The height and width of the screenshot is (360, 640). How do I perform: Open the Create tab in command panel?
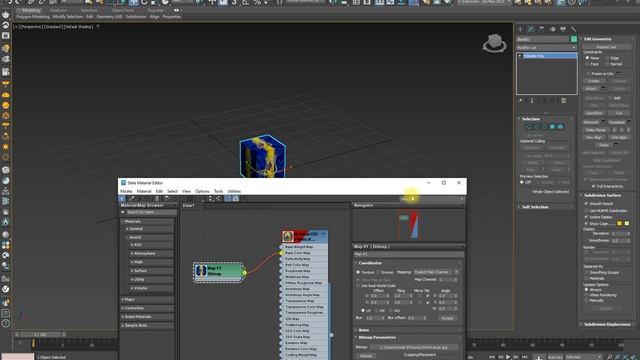pos(520,29)
